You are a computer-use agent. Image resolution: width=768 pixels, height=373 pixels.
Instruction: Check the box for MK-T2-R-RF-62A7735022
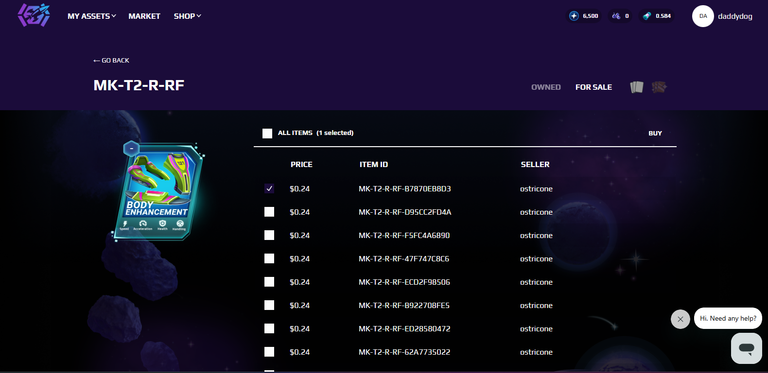point(269,352)
